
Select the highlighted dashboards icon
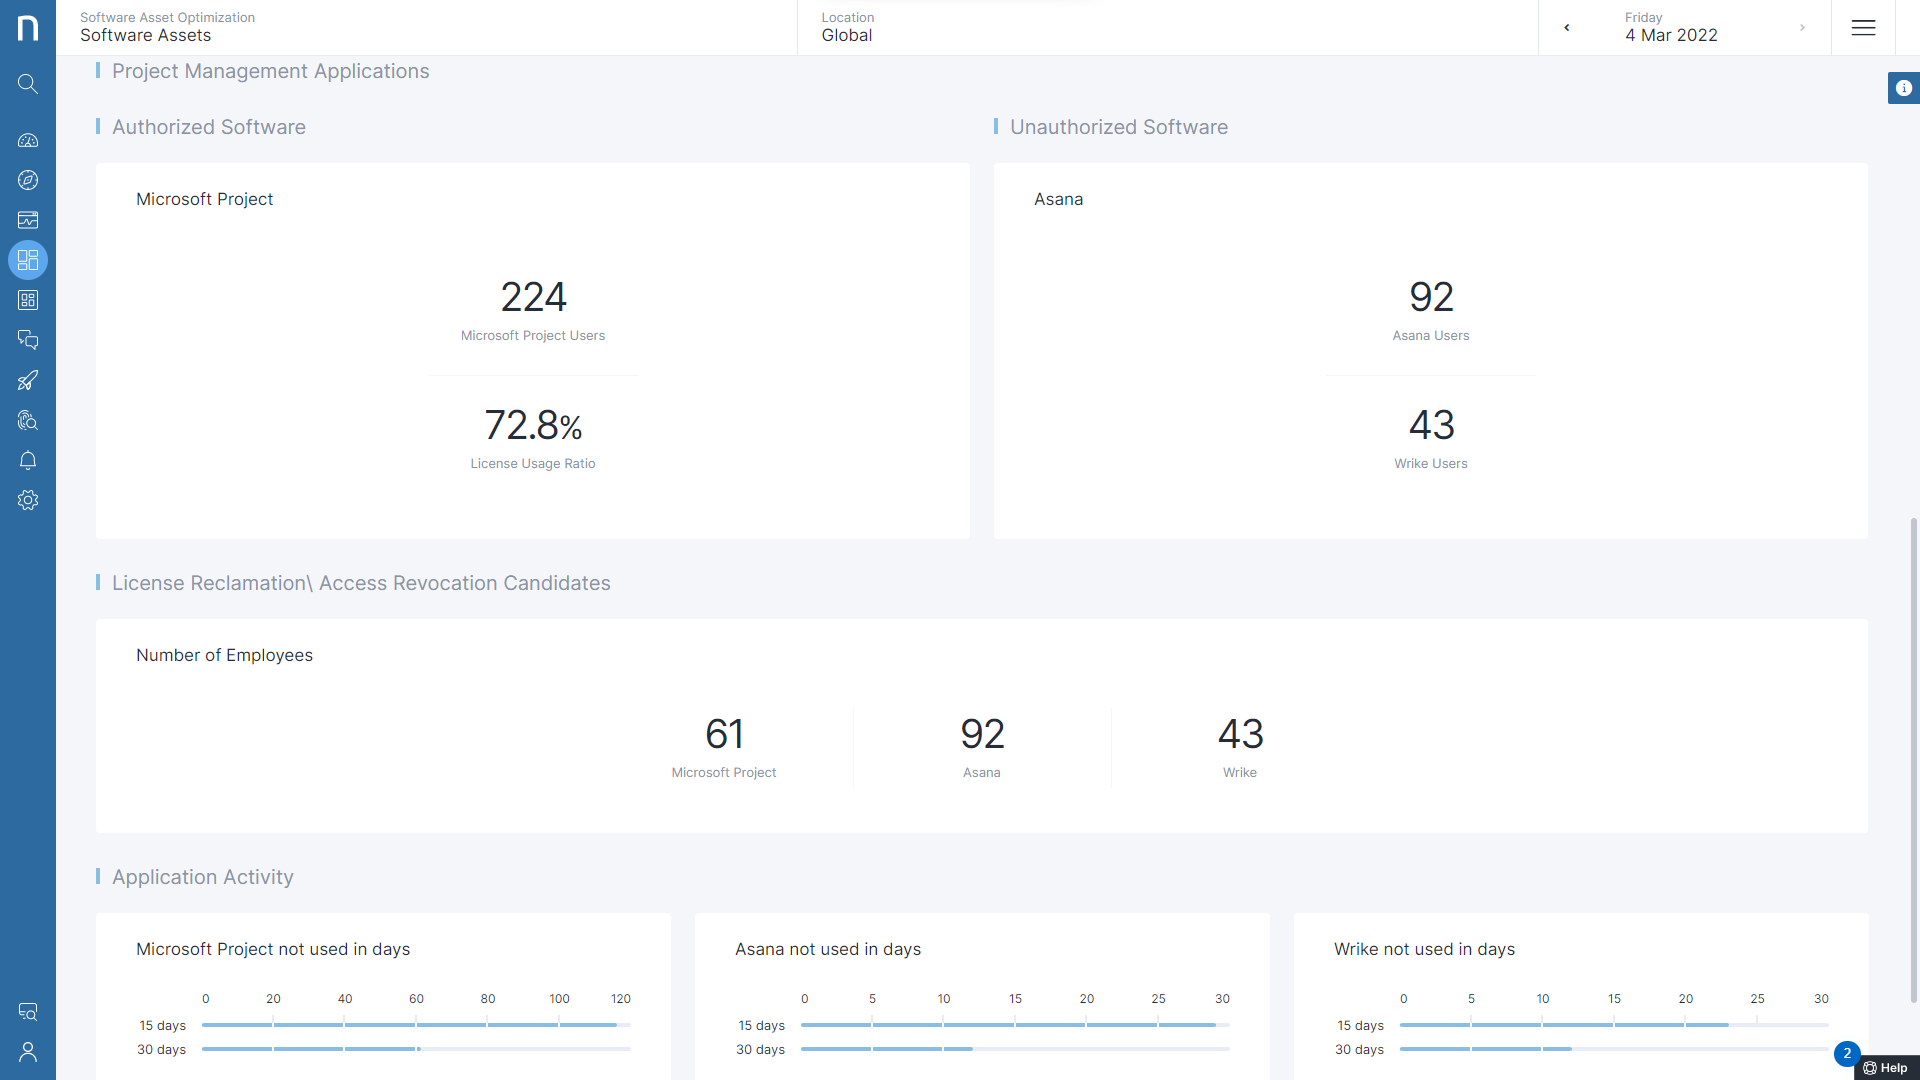click(x=28, y=260)
